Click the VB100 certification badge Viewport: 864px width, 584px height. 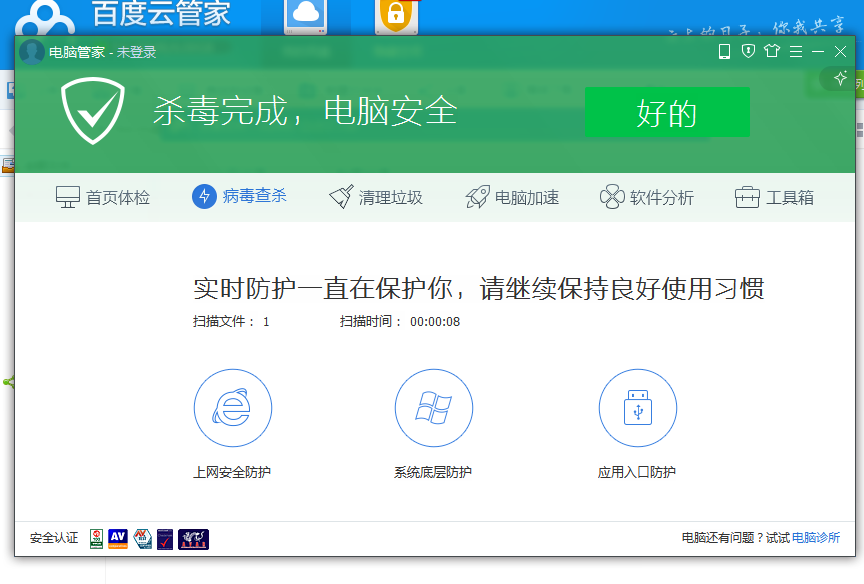click(96, 539)
